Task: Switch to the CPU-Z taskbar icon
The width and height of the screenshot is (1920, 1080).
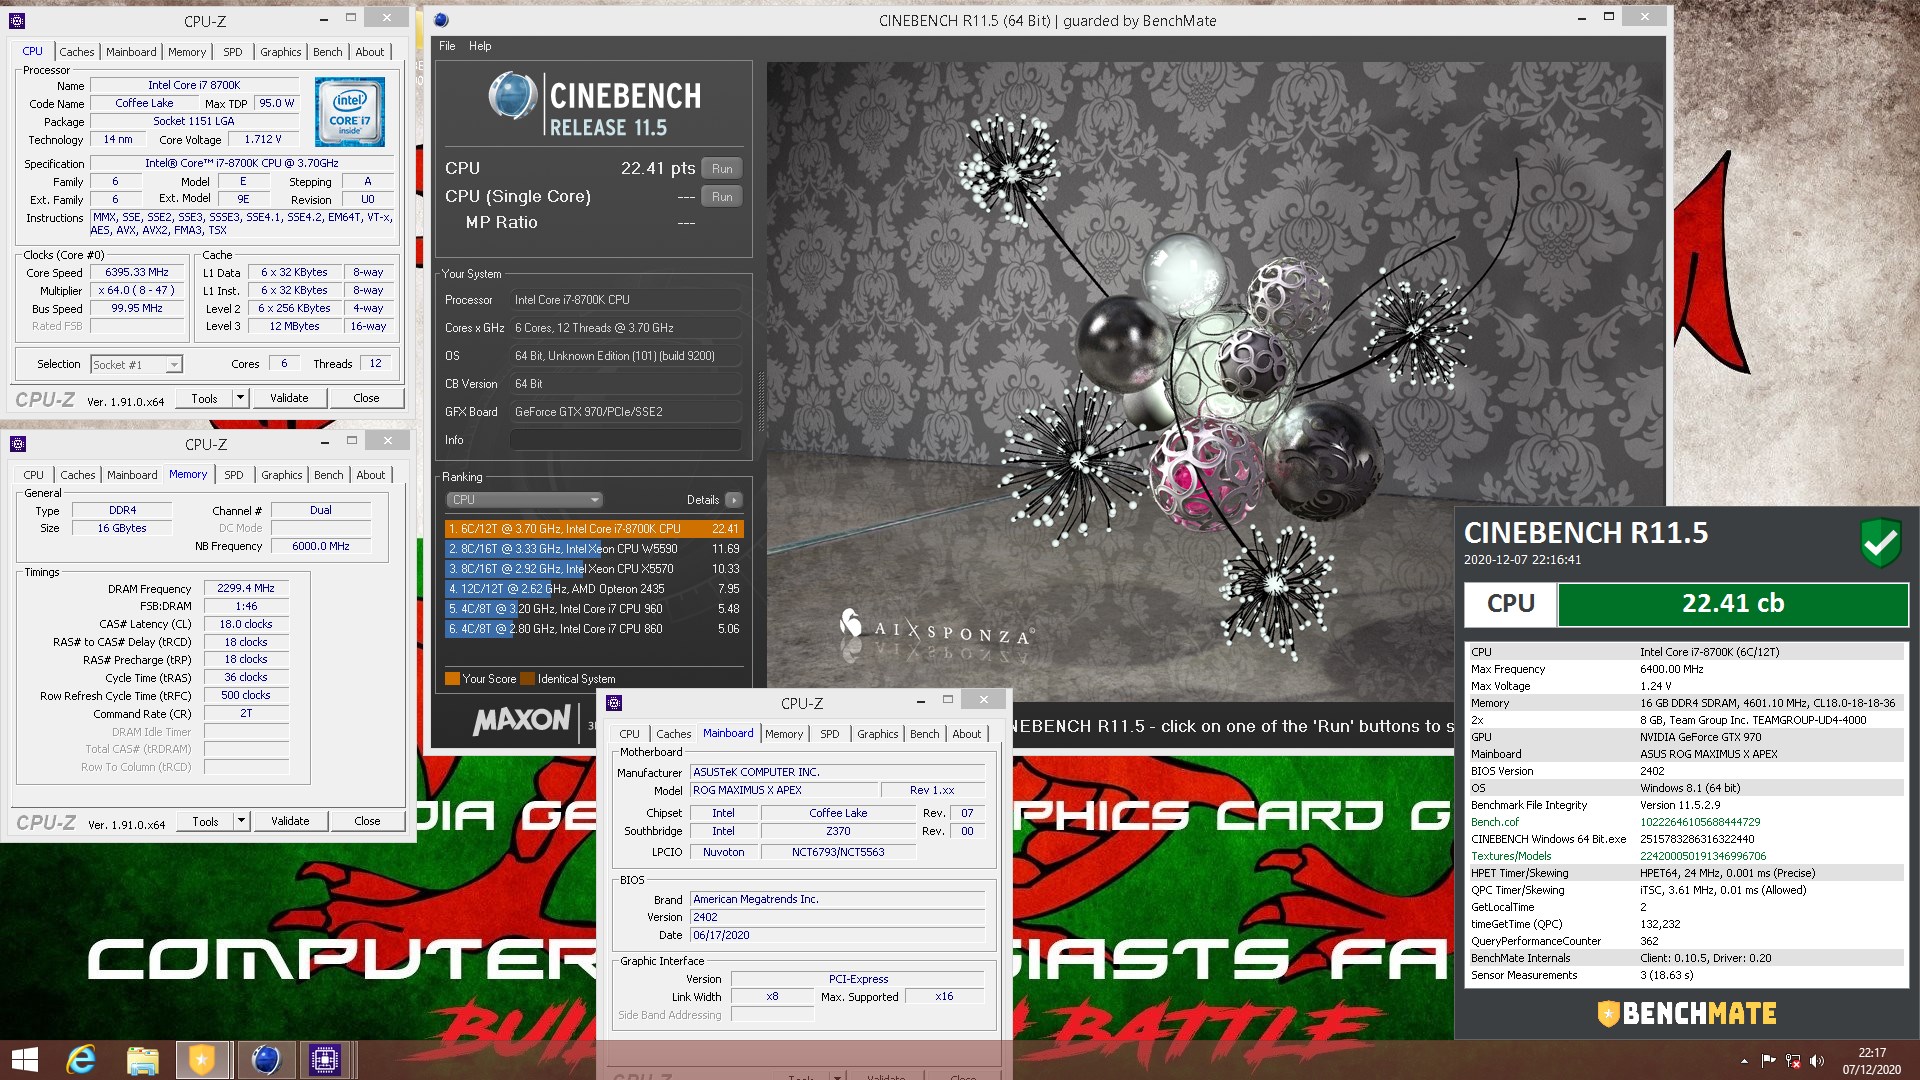Action: (325, 1060)
